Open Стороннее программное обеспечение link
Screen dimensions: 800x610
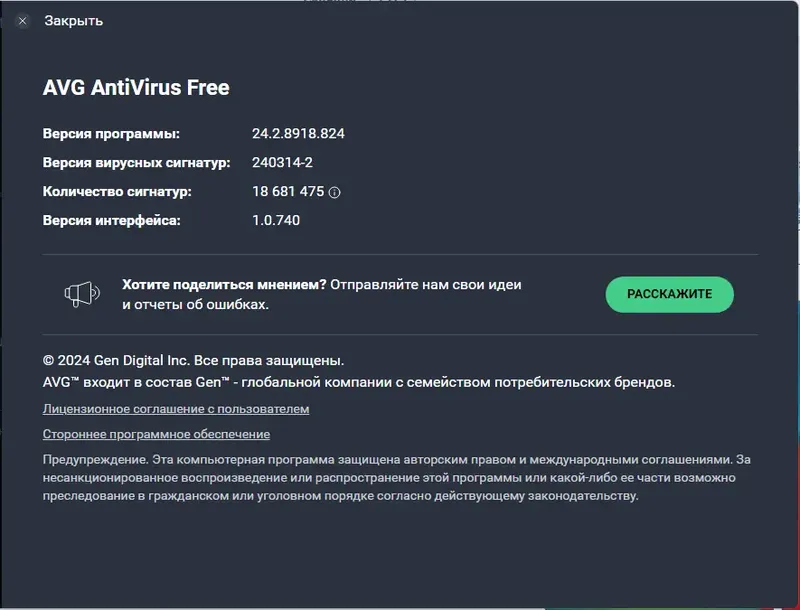point(156,434)
